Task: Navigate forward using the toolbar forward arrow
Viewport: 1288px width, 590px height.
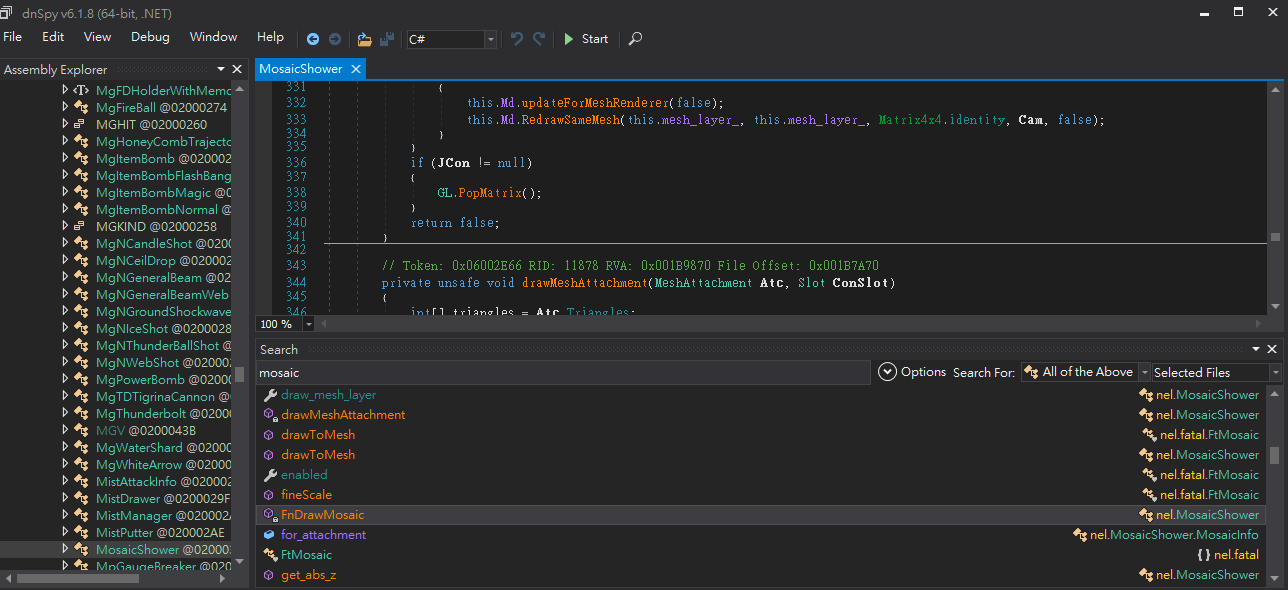Action: [x=335, y=39]
